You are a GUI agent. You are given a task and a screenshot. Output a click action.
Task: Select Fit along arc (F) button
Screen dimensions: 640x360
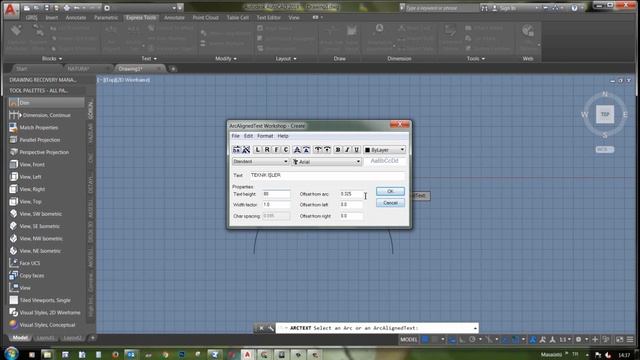point(276,150)
